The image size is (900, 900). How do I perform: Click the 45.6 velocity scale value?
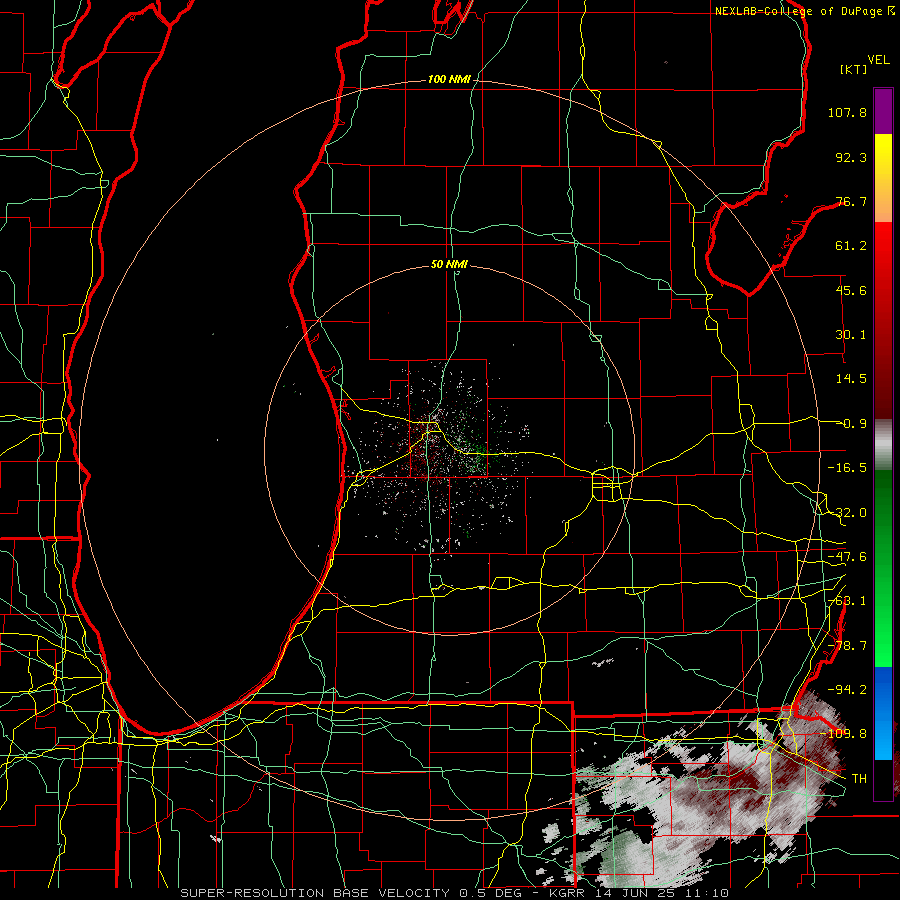click(x=851, y=290)
